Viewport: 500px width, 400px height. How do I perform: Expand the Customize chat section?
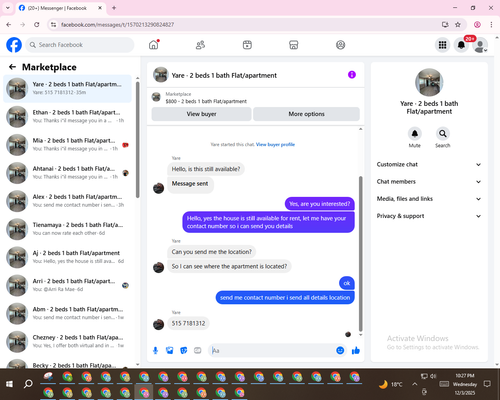(x=429, y=164)
